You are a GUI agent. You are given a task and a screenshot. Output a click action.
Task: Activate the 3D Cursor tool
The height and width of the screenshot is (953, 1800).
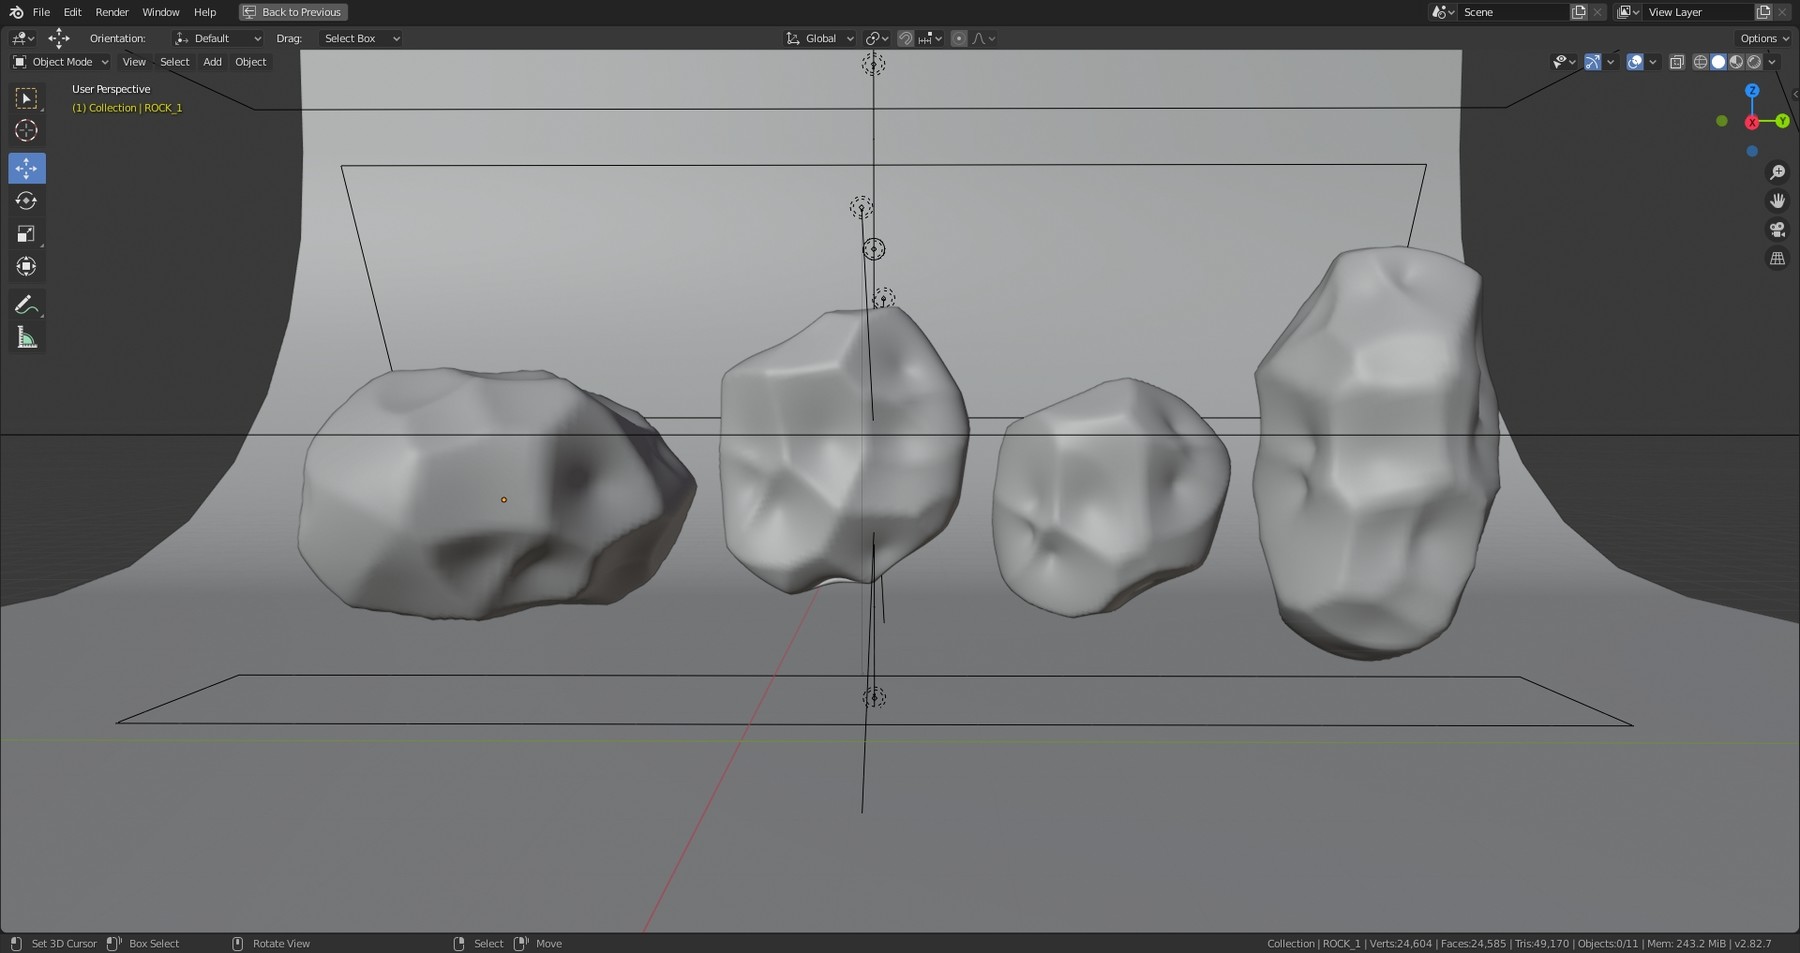point(27,130)
